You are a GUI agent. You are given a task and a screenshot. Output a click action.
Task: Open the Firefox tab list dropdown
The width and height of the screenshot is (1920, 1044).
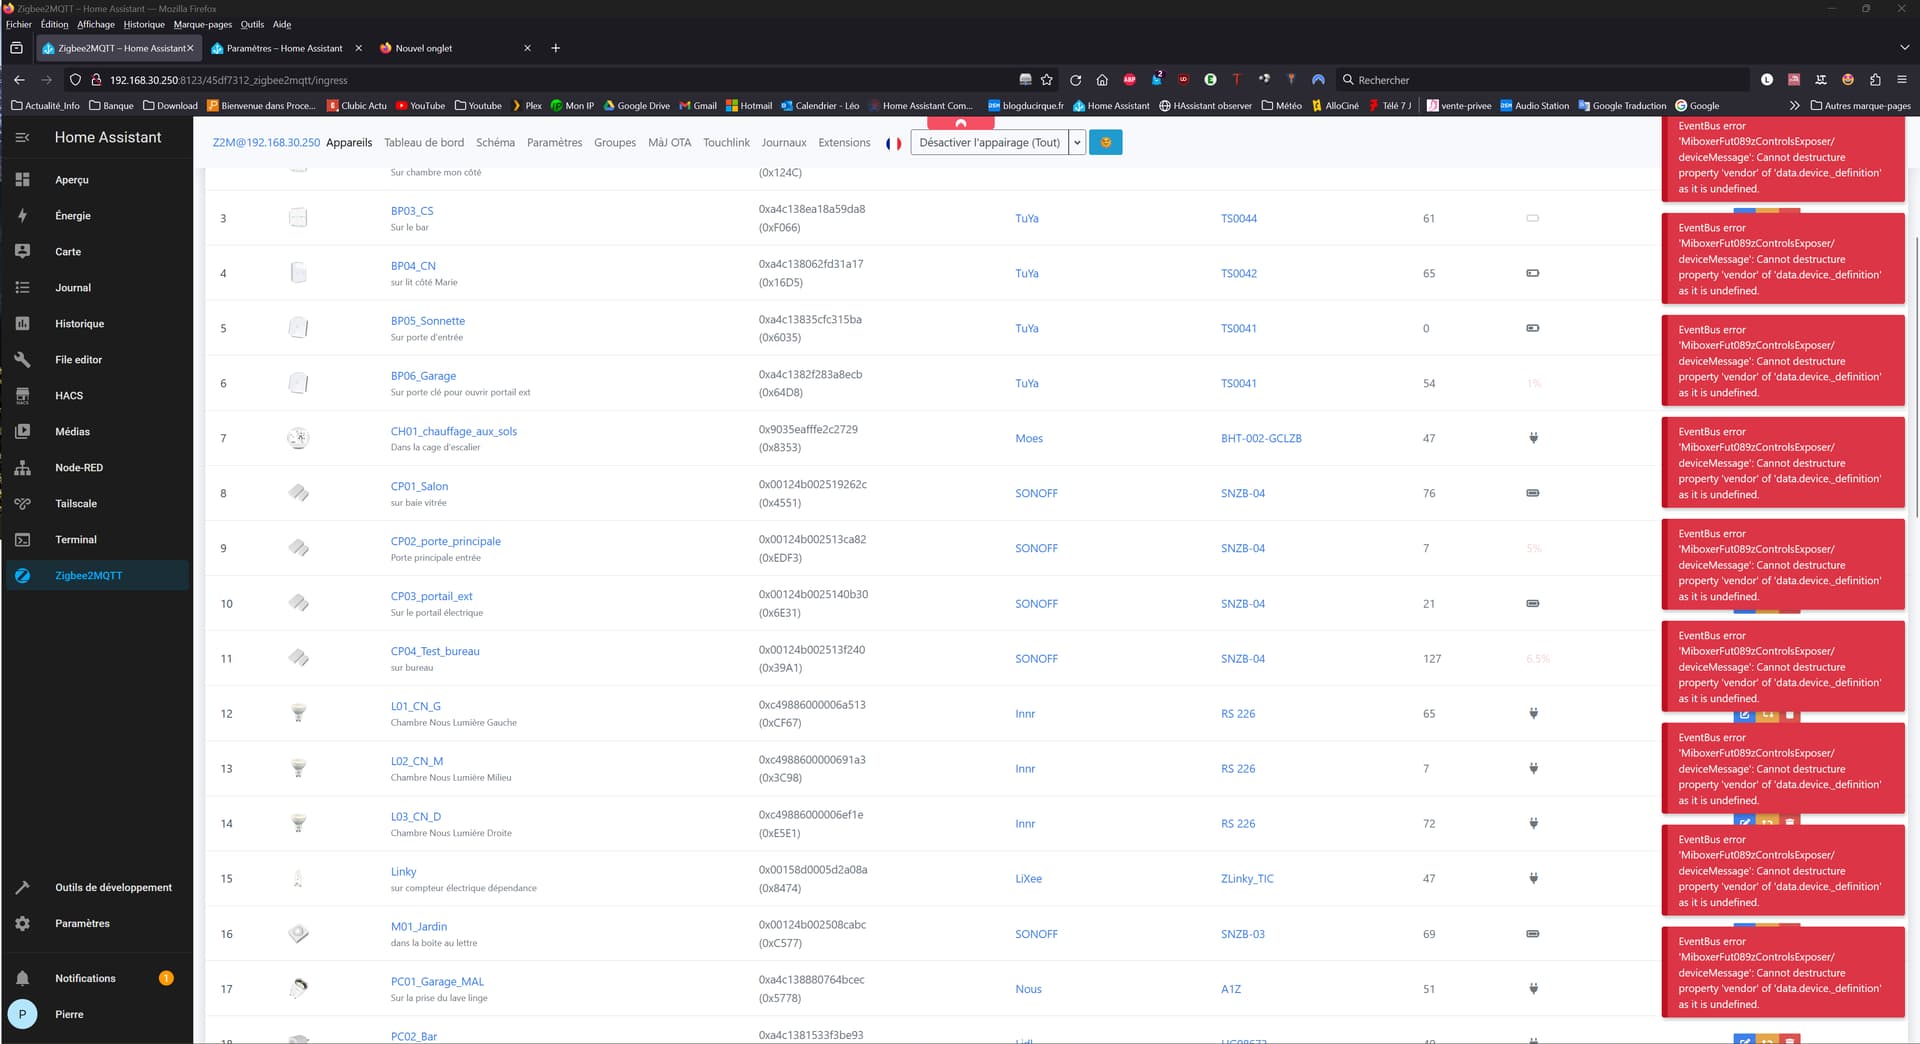1904,48
